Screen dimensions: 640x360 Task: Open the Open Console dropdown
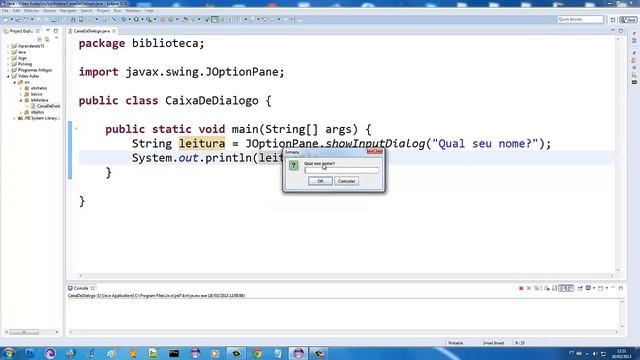click(x=607, y=288)
